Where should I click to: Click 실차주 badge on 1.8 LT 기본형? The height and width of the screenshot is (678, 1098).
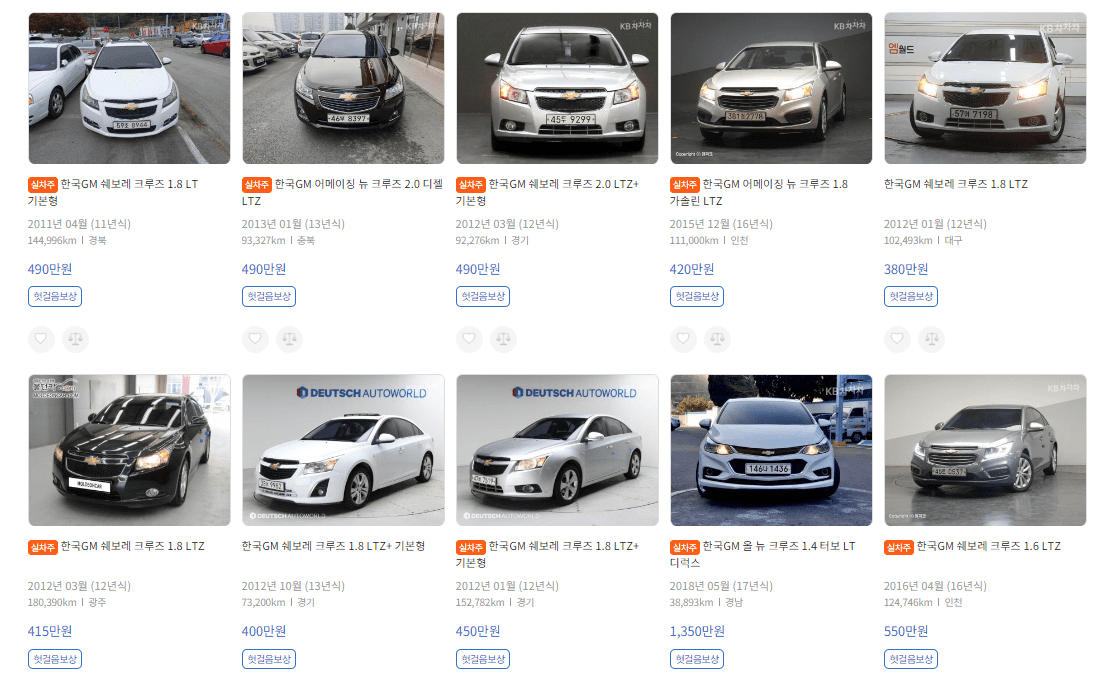click(x=43, y=185)
